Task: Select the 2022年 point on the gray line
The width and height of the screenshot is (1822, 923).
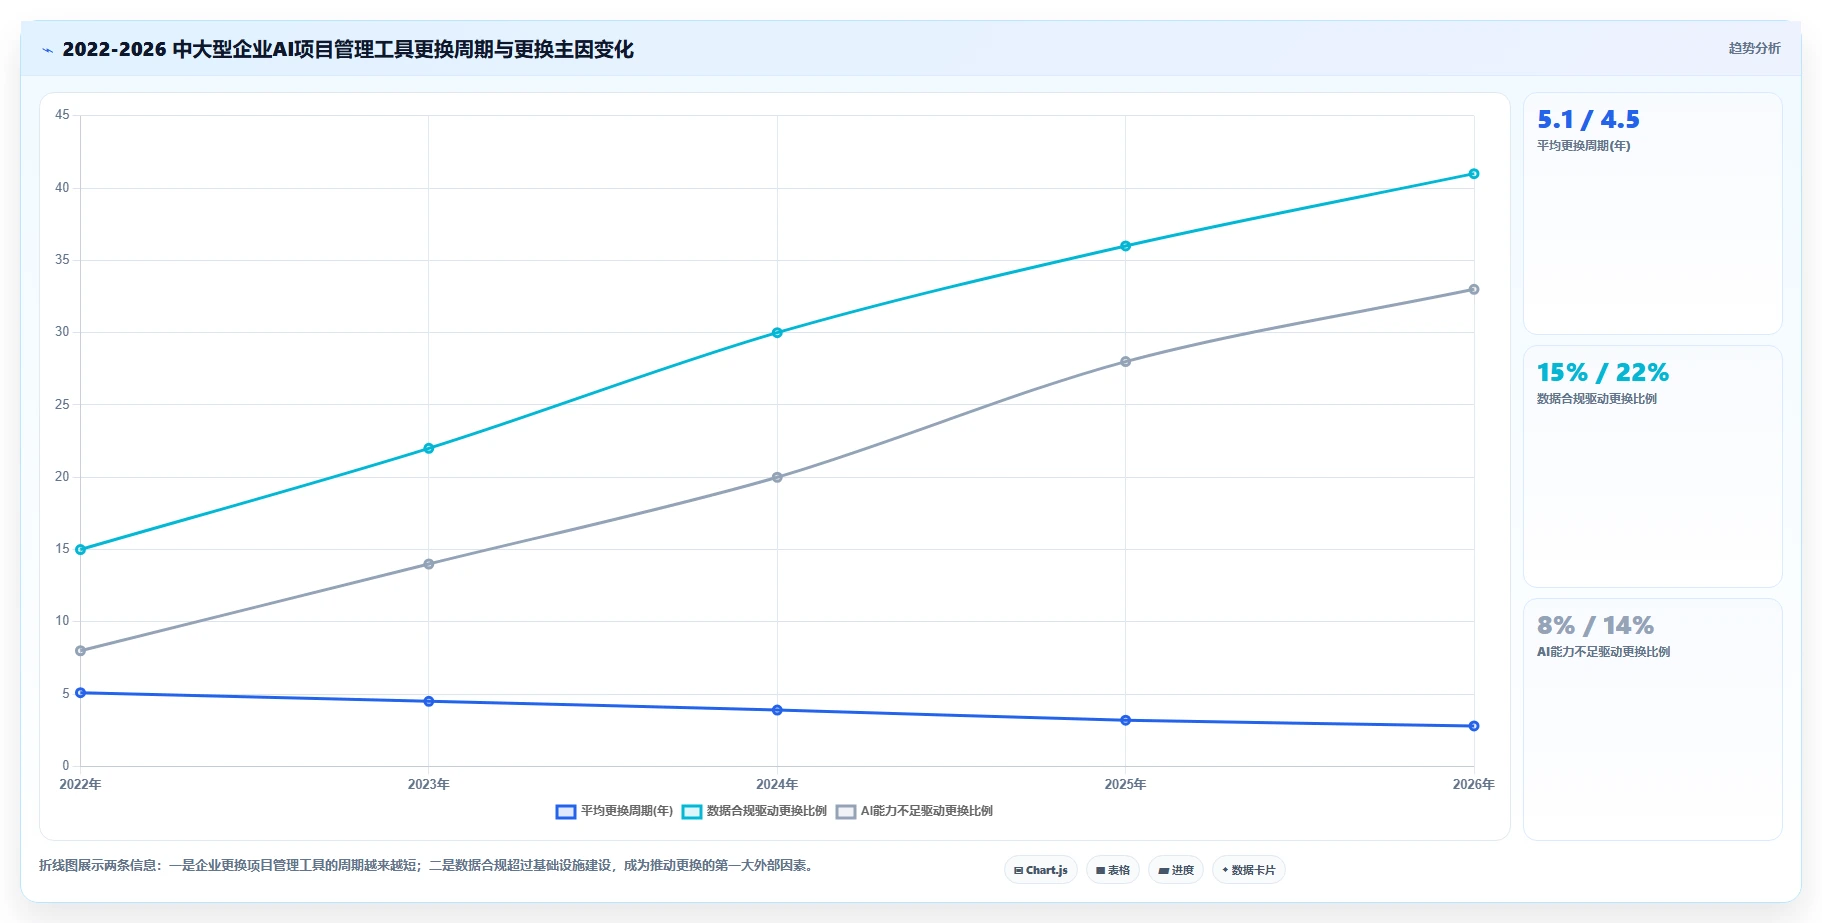Action: [81, 651]
